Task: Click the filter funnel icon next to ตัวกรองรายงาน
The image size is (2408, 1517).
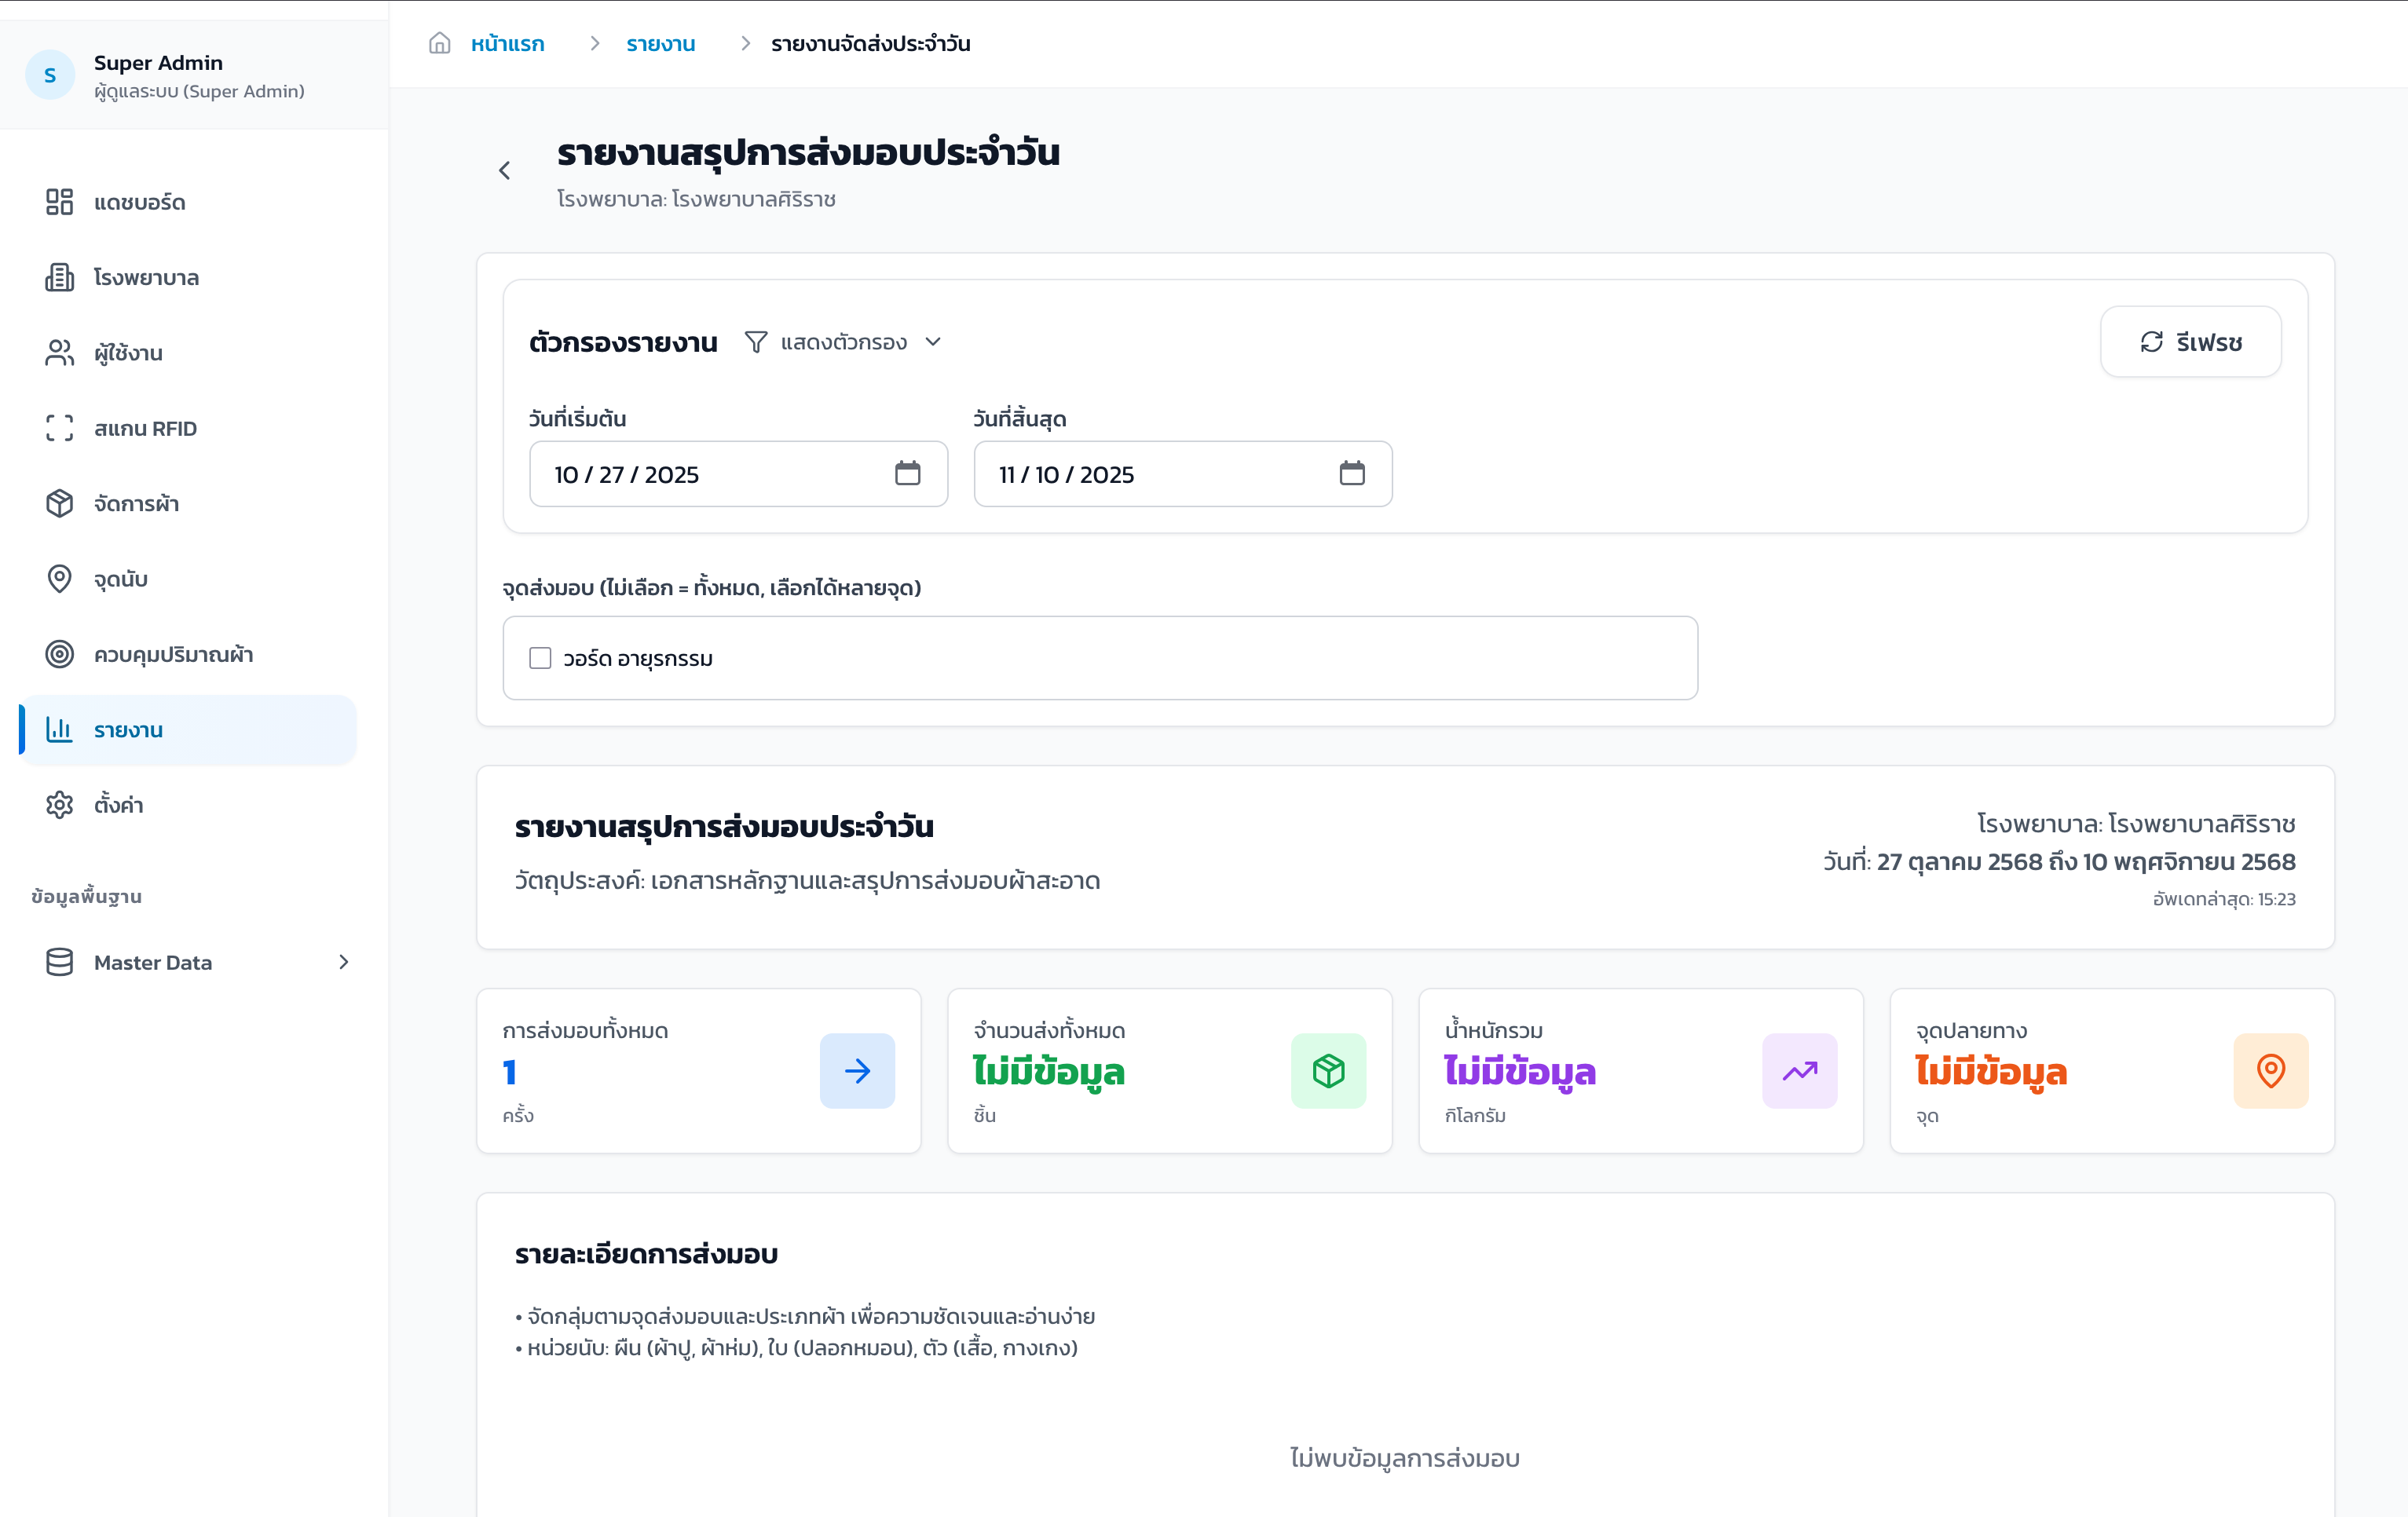Action: tap(756, 342)
